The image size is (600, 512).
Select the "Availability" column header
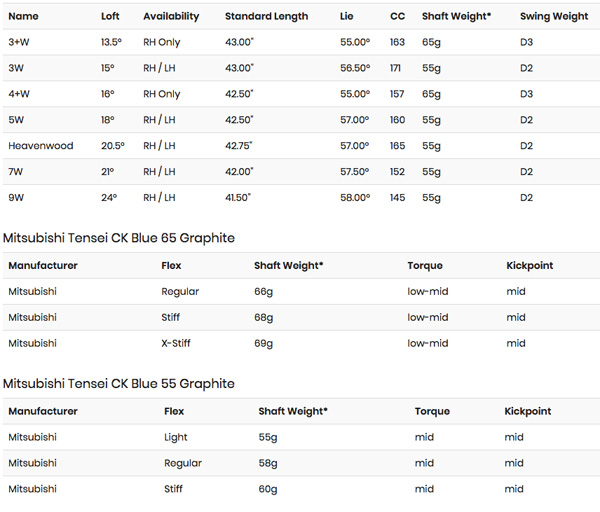pyautogui.click(x=171, y=16)
